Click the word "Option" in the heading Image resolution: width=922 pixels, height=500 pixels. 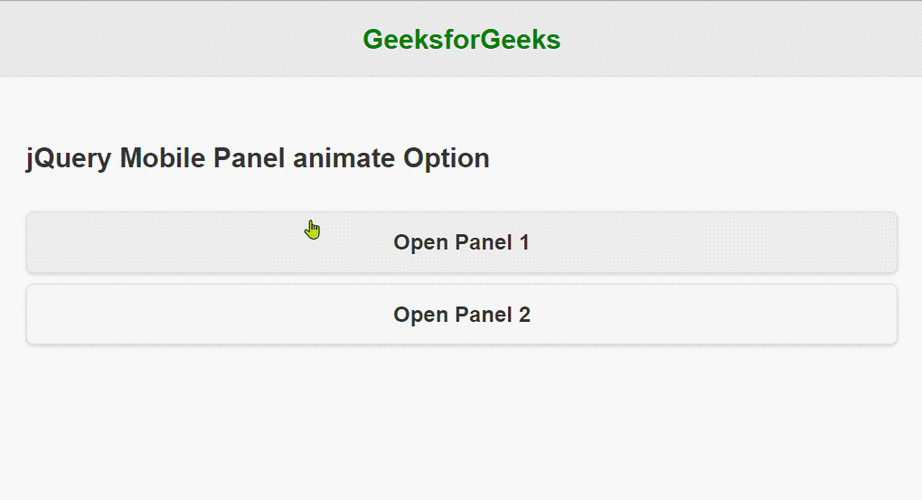coord(446,159)
